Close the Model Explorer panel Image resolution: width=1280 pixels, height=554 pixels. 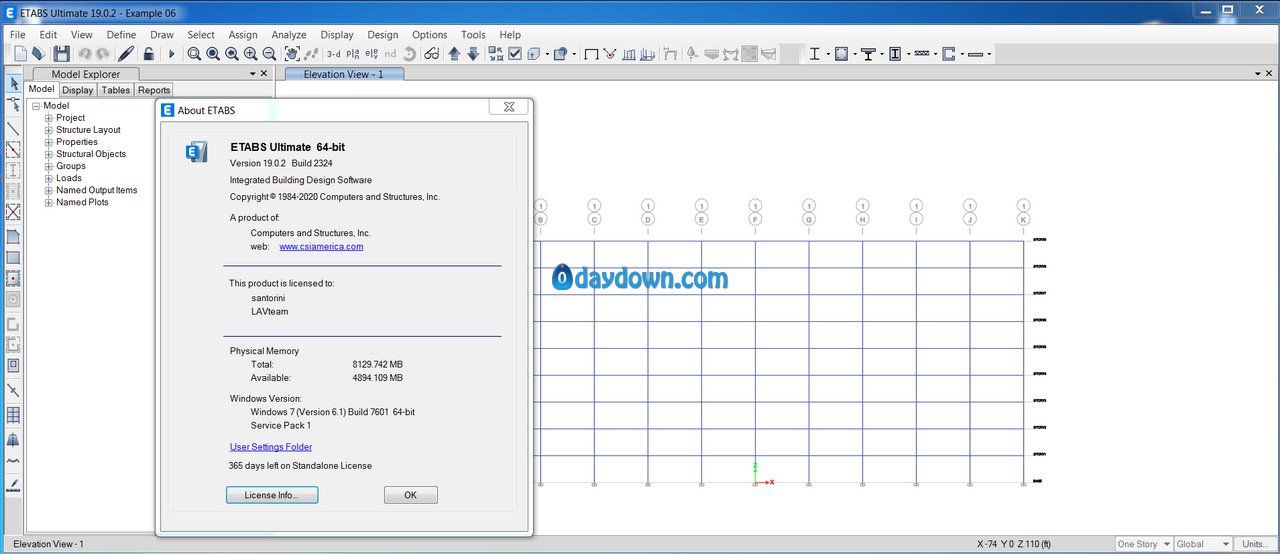(264, 73)
